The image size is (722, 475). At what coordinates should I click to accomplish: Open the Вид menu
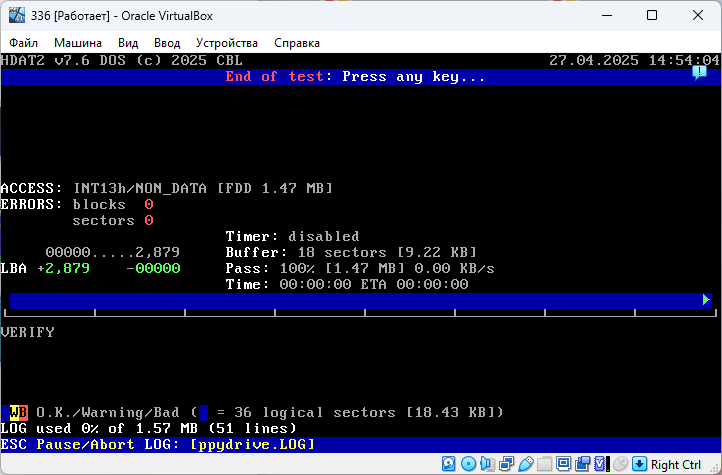click(128, 43)
